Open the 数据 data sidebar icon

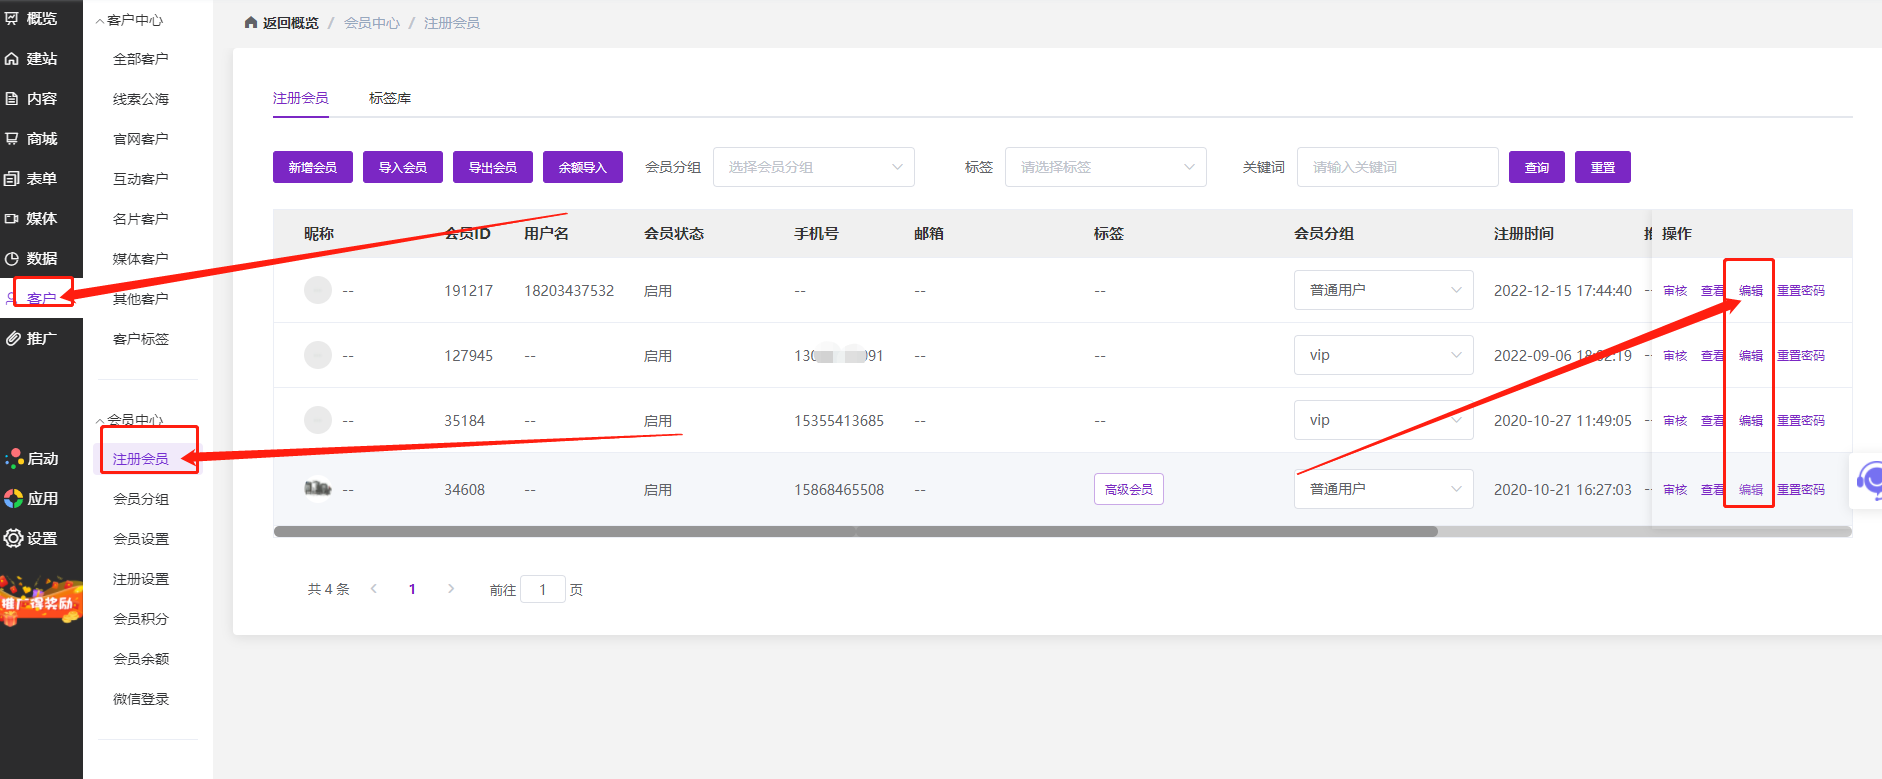point(12,259)
